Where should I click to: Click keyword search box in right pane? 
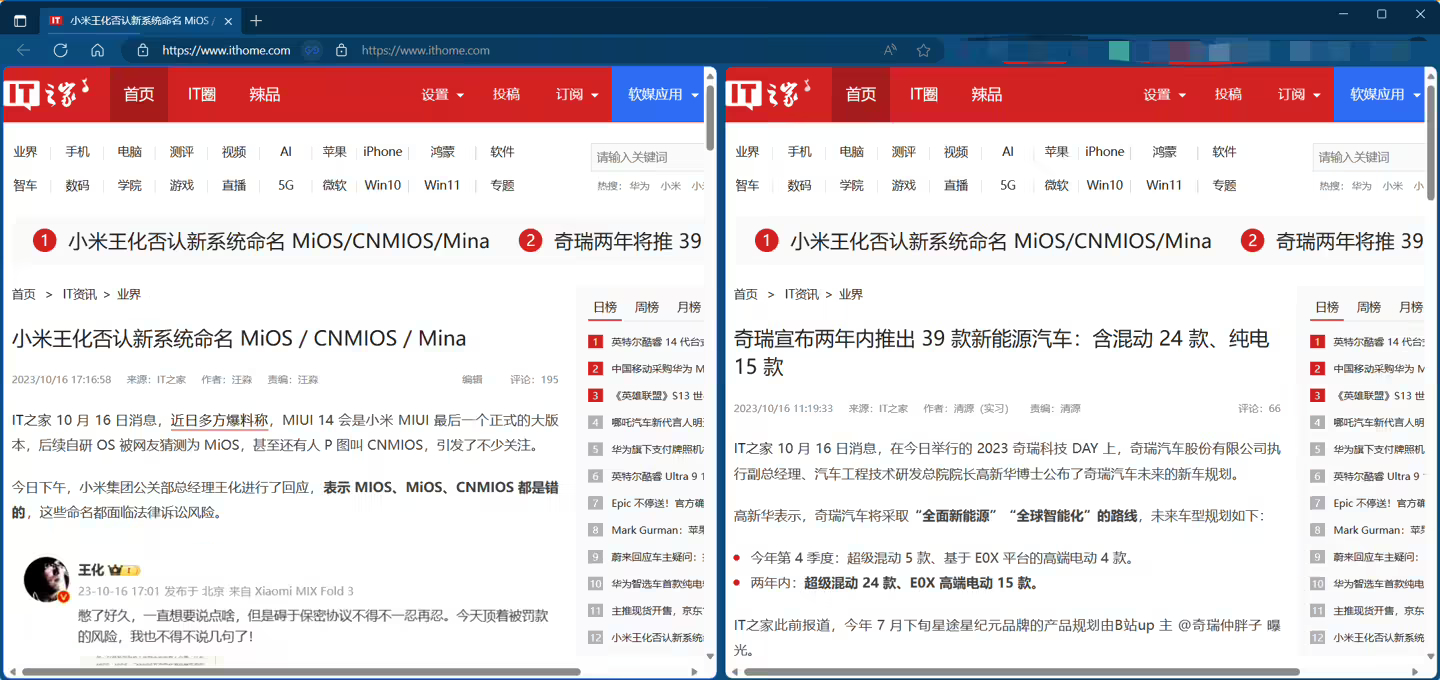click(1369, 157)
